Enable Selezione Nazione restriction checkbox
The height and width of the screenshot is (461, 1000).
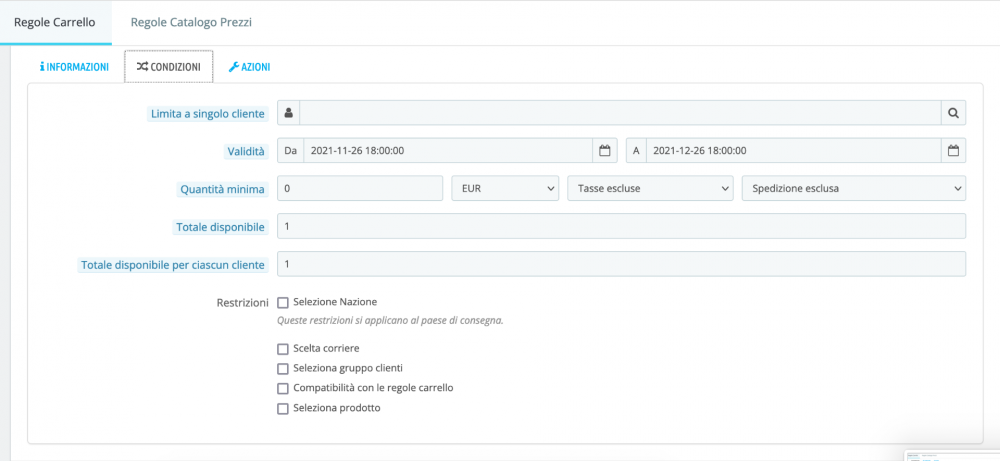(283, 302)
